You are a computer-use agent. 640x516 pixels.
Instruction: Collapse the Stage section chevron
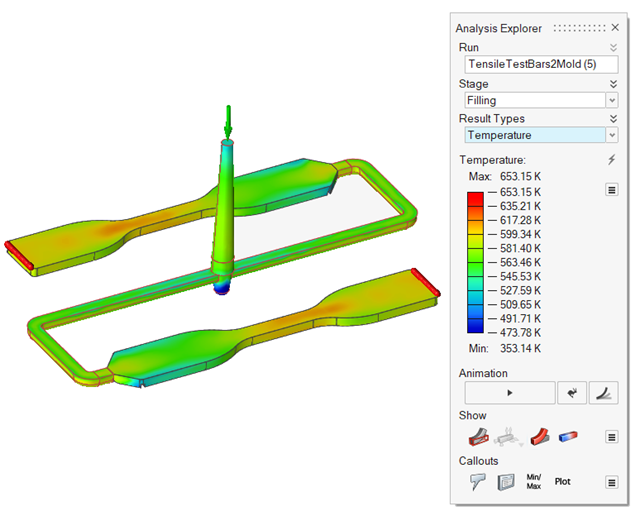[612, 84]
